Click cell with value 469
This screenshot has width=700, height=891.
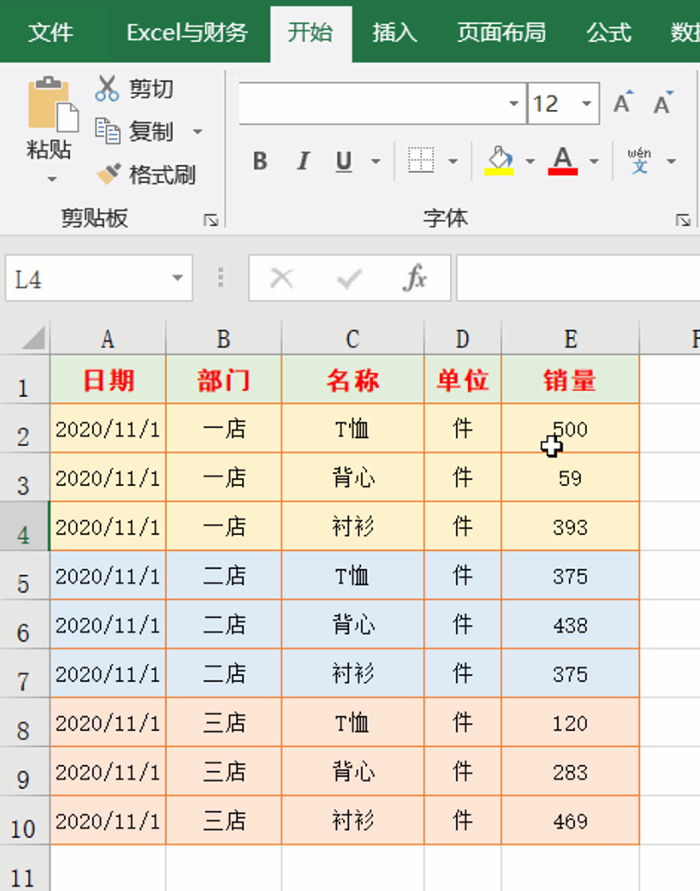coord(570,820)
